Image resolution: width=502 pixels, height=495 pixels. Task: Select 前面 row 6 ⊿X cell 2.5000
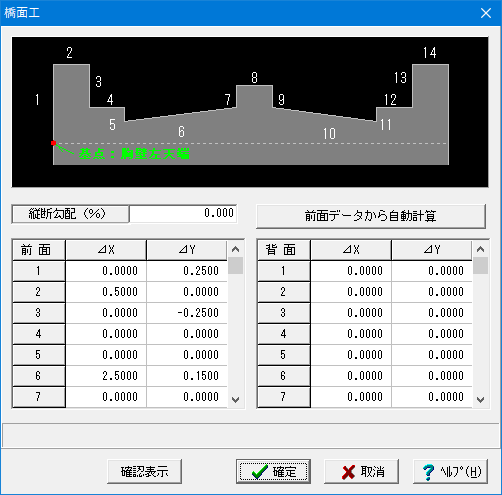click(x=106, y=376)
